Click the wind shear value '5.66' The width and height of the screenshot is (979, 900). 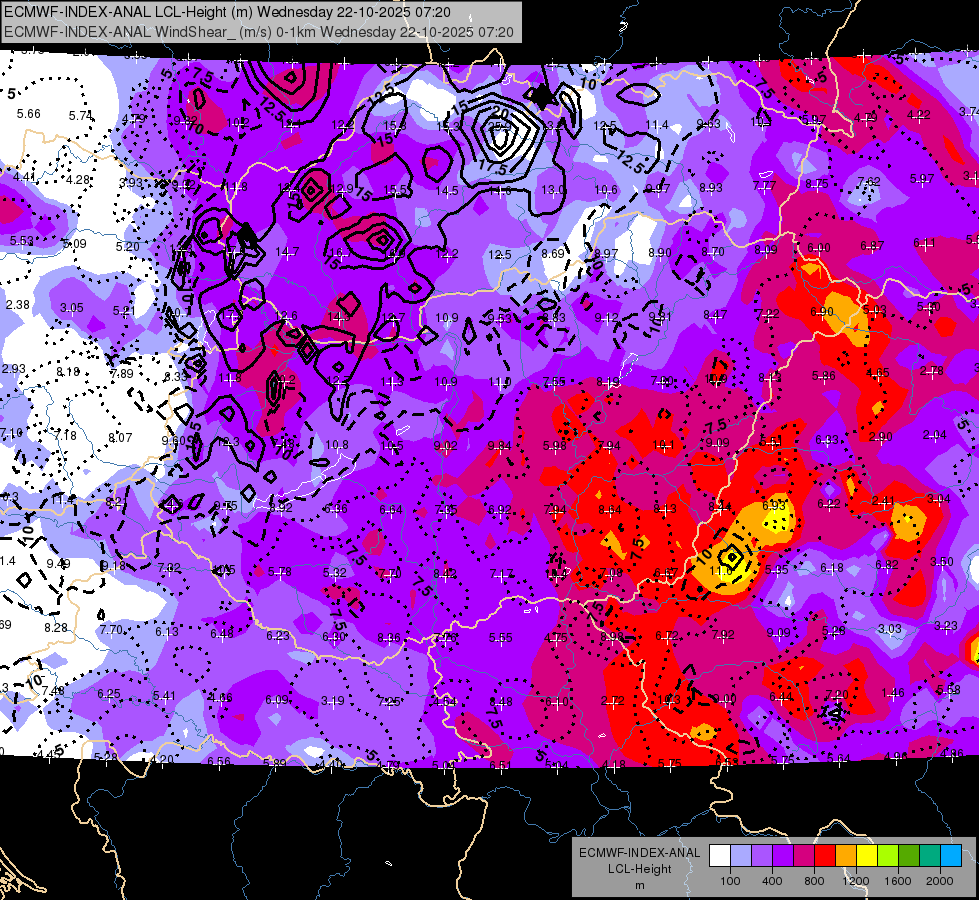pos(28,114)
